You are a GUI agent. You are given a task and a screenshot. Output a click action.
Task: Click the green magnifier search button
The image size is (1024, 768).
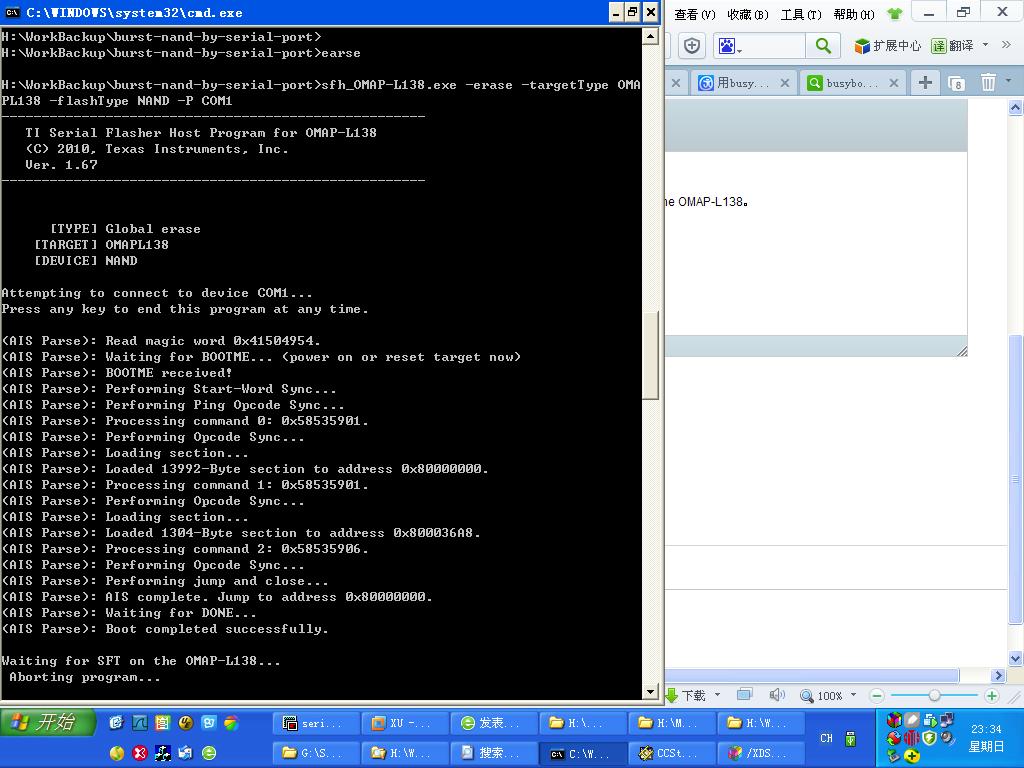click(823, 46)
